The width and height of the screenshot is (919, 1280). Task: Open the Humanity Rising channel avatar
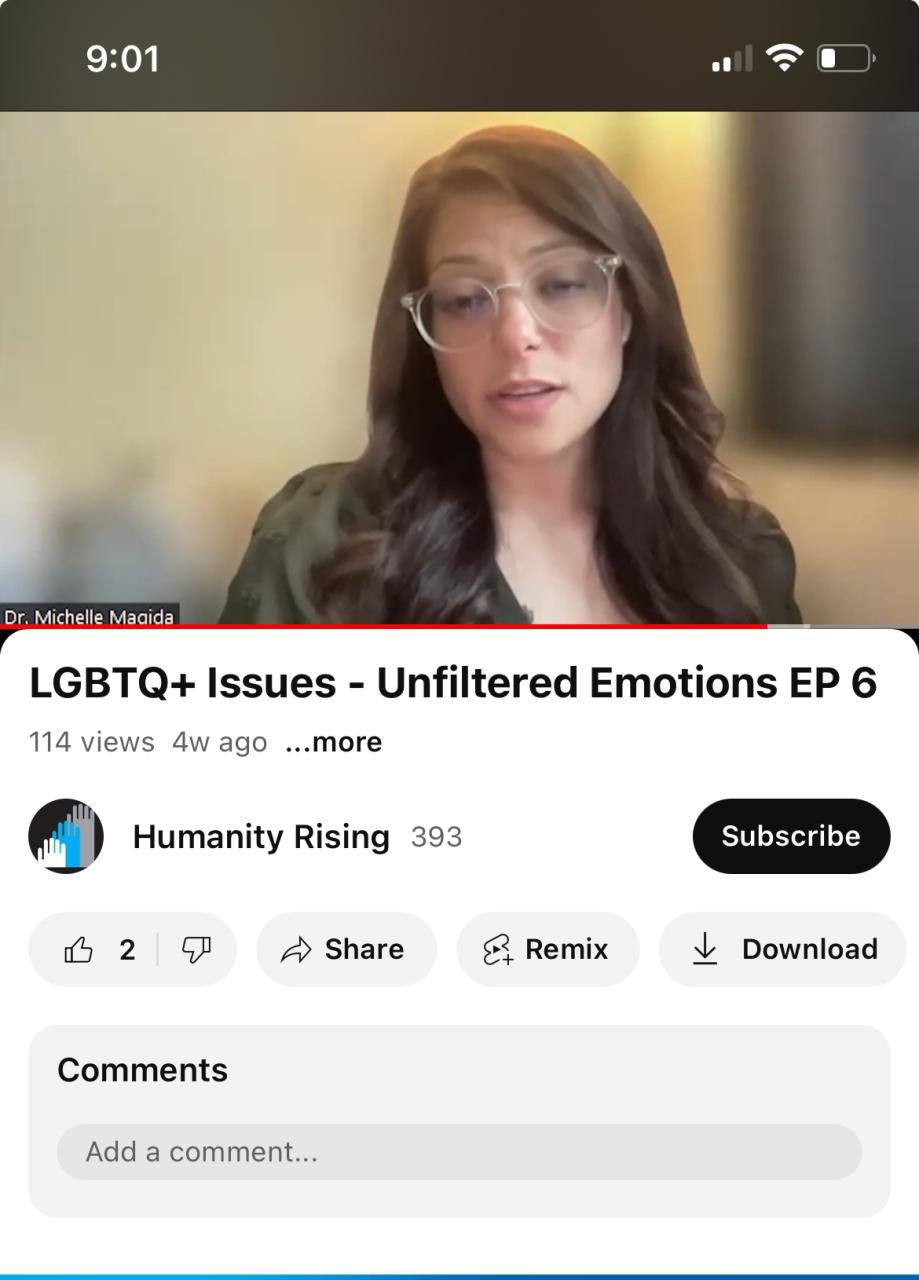coord(66,836)
